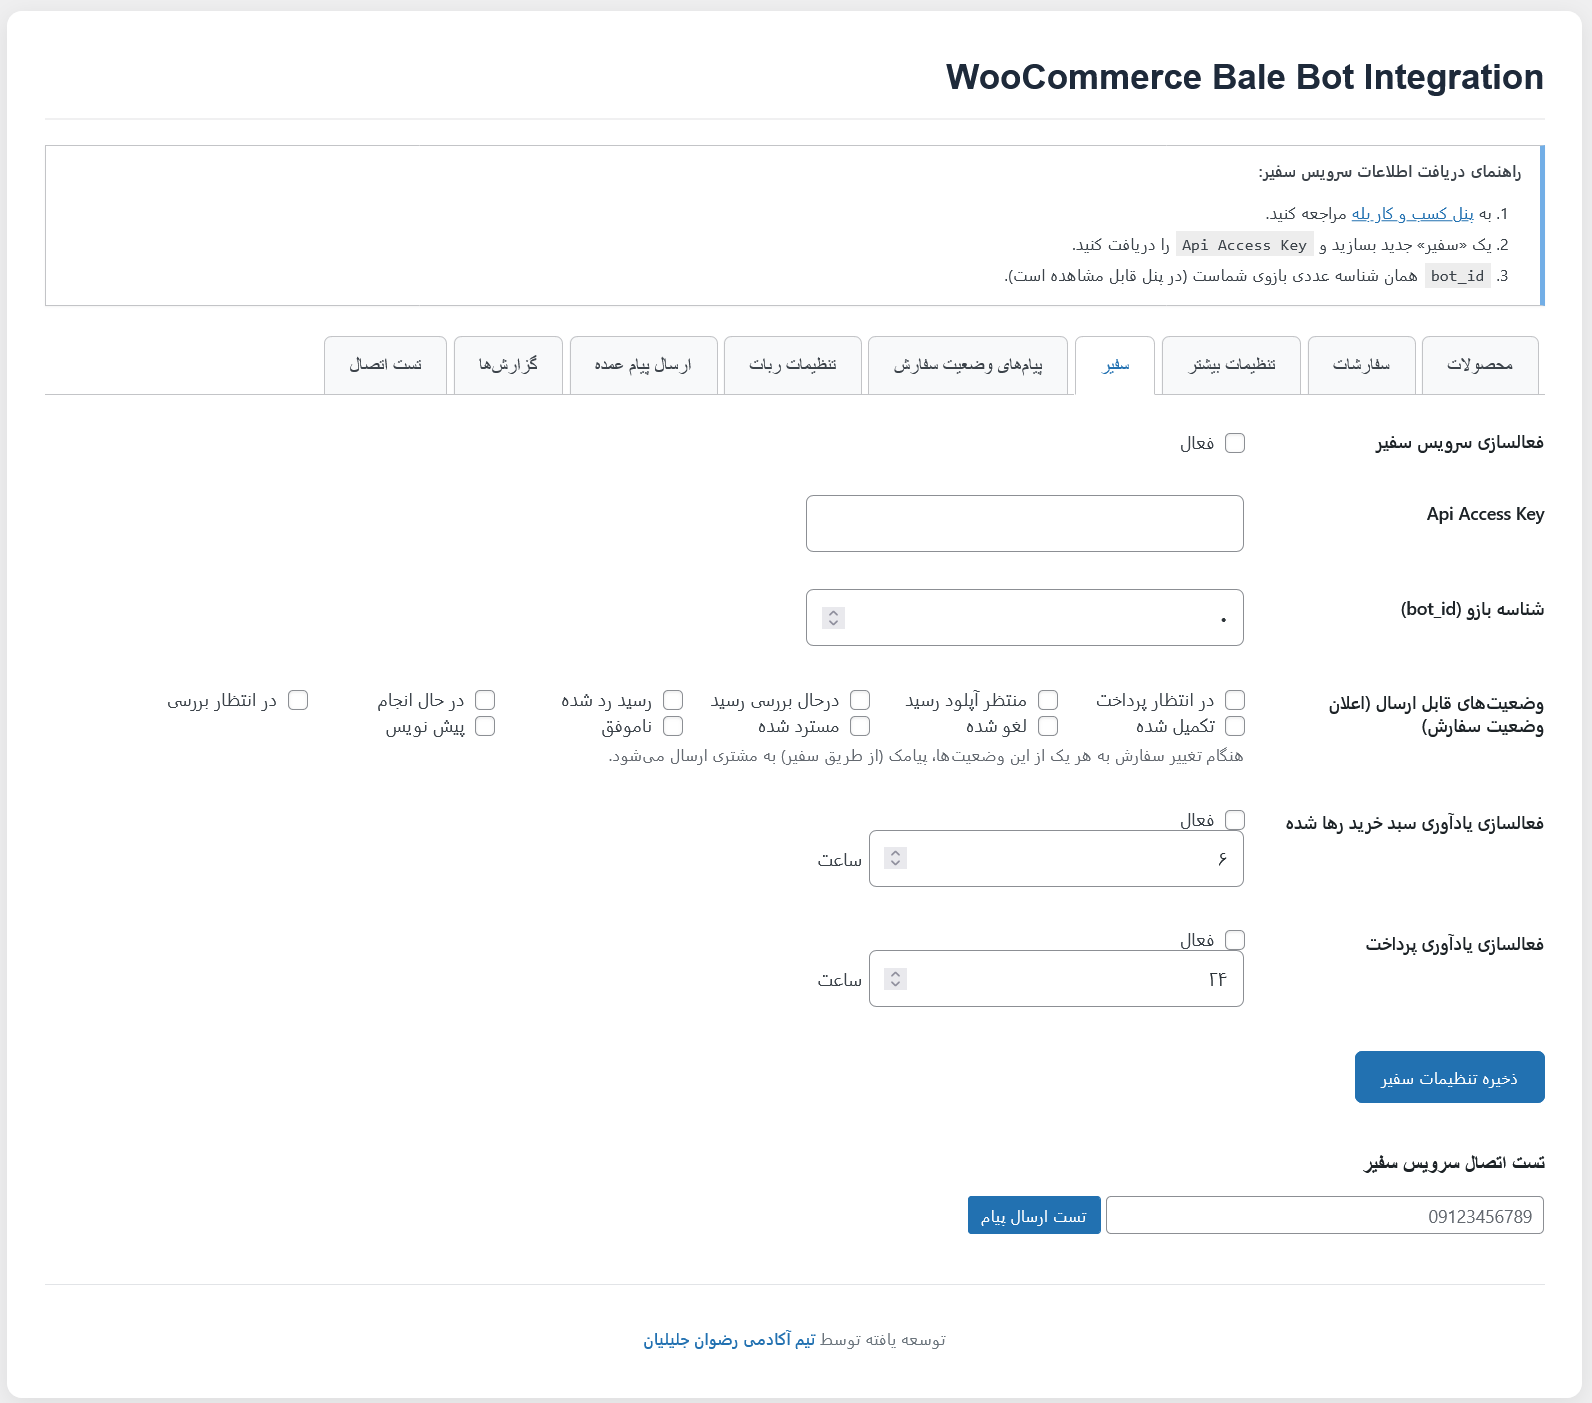
Task: Click the Api Access Key input field
Action: tap(1025, 523)
